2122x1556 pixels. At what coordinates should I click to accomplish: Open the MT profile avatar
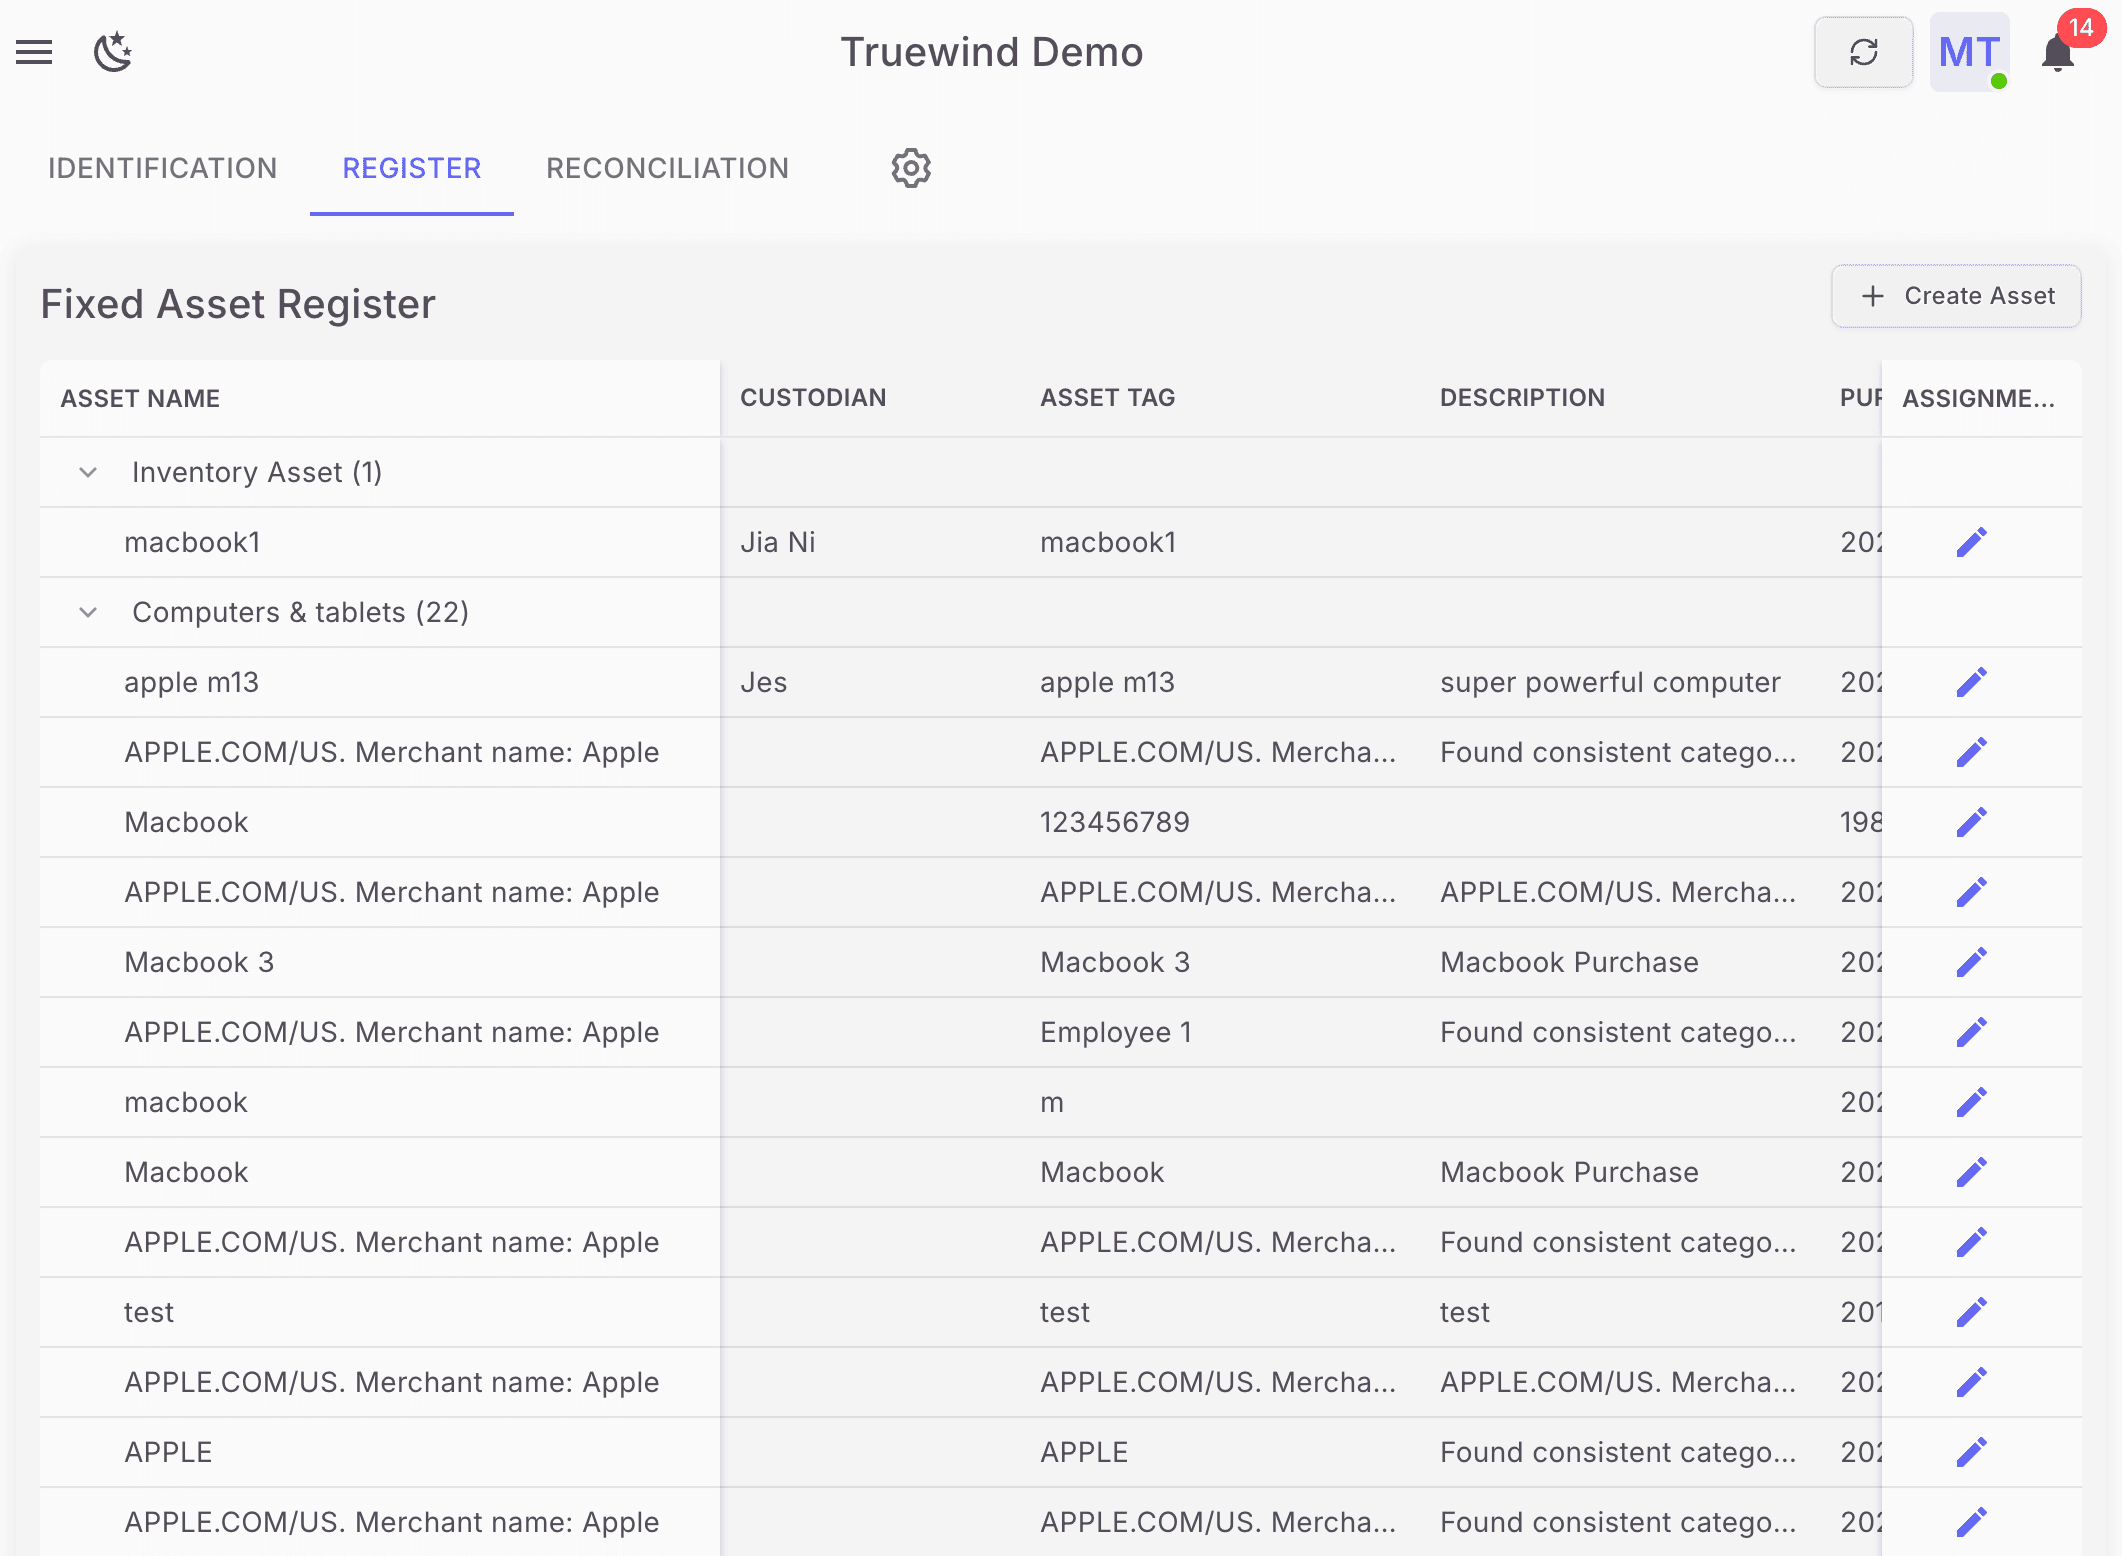[1967, 52]
